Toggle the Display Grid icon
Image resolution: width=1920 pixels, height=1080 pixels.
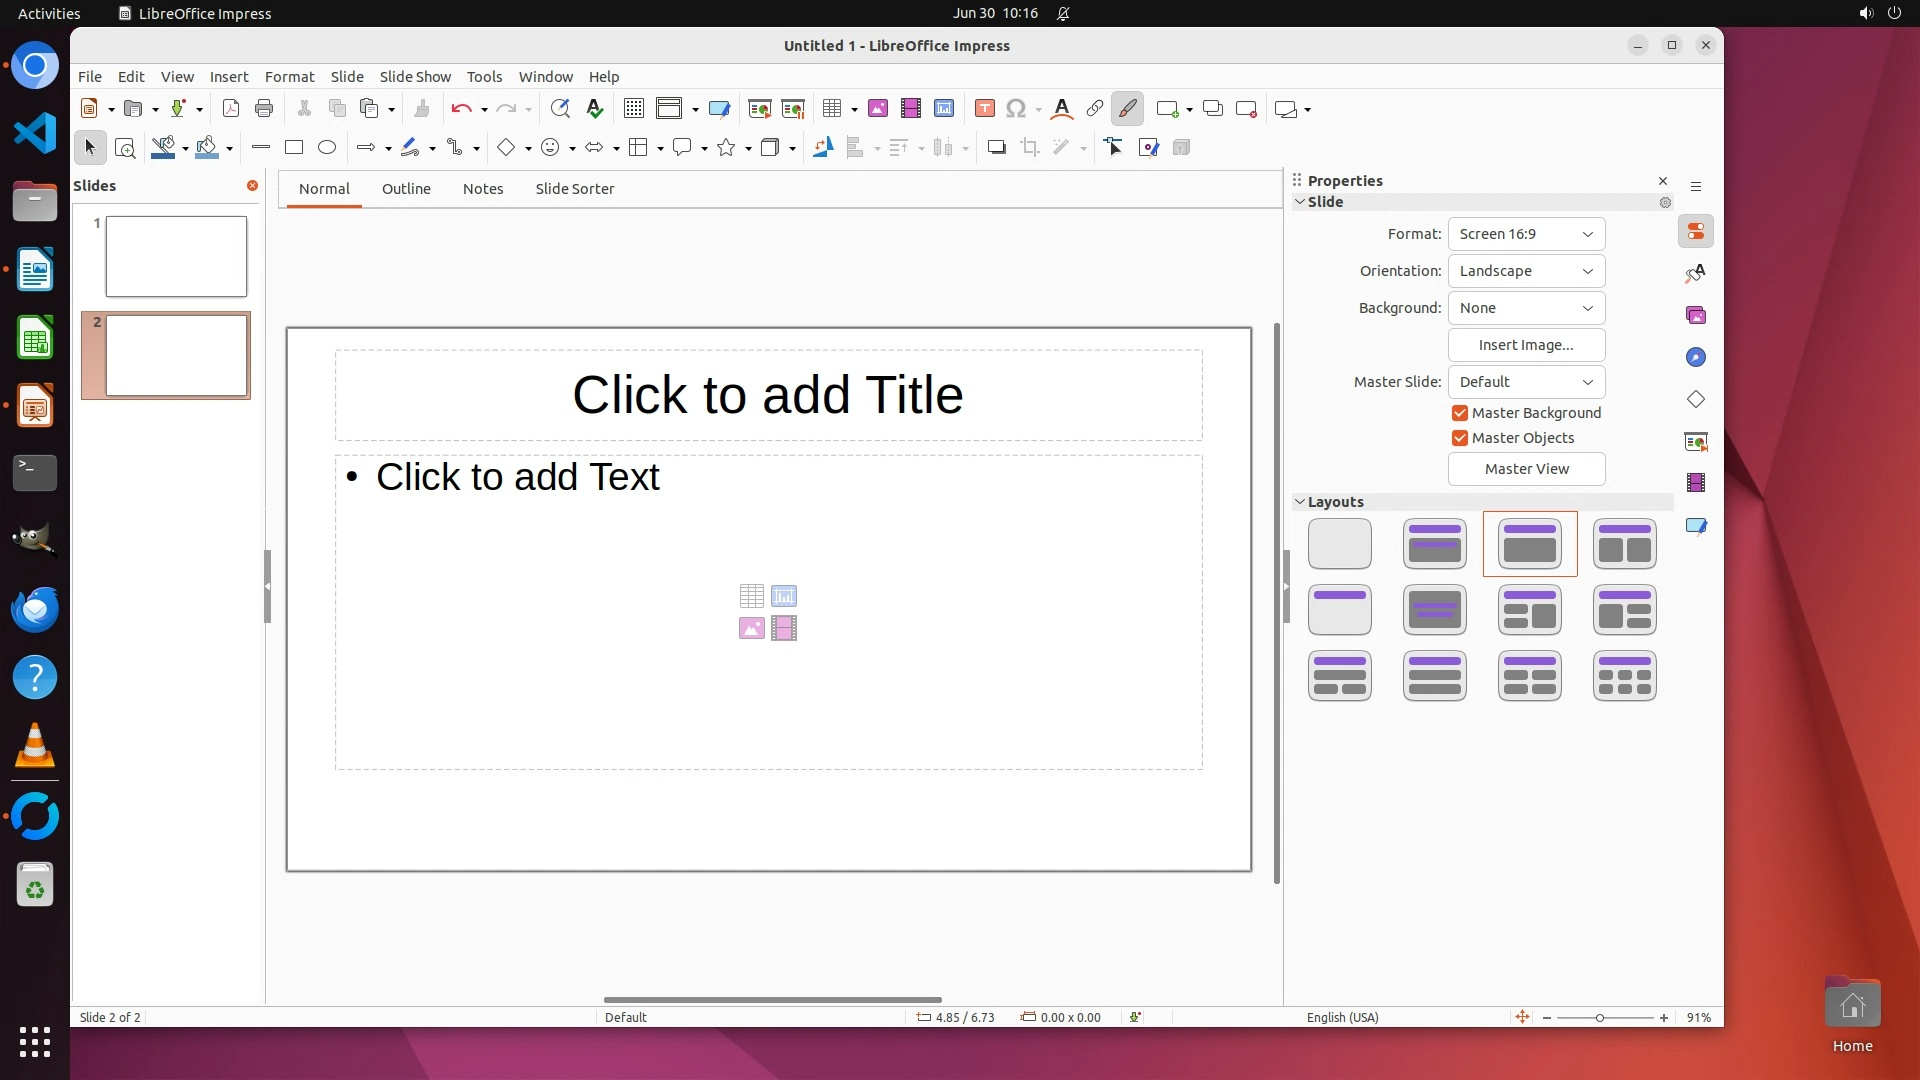pyautogui.click(x=634, y=109)
